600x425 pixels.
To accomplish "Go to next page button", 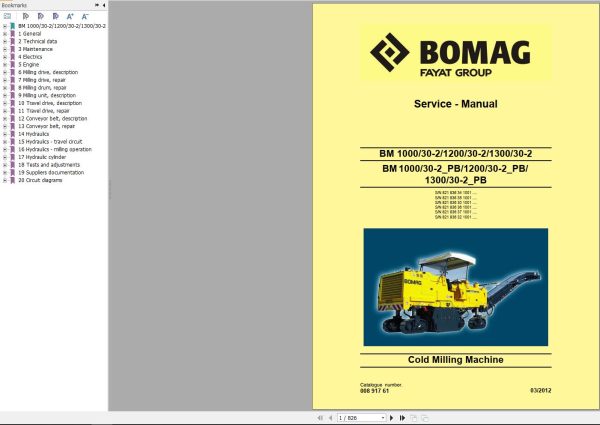I will pos(391,418).
